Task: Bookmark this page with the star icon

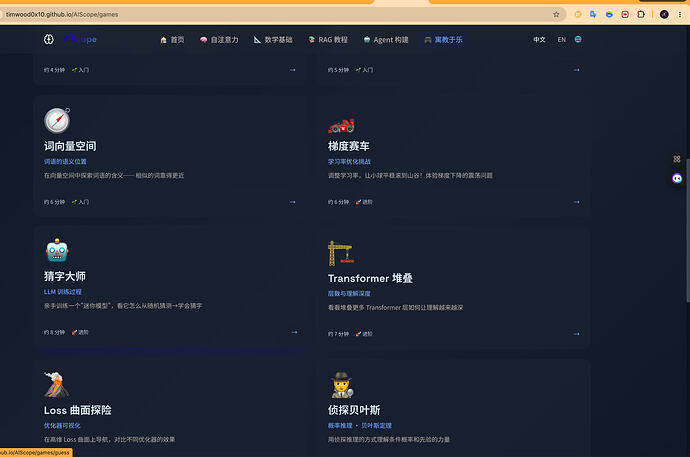Action: coord(556,15)
